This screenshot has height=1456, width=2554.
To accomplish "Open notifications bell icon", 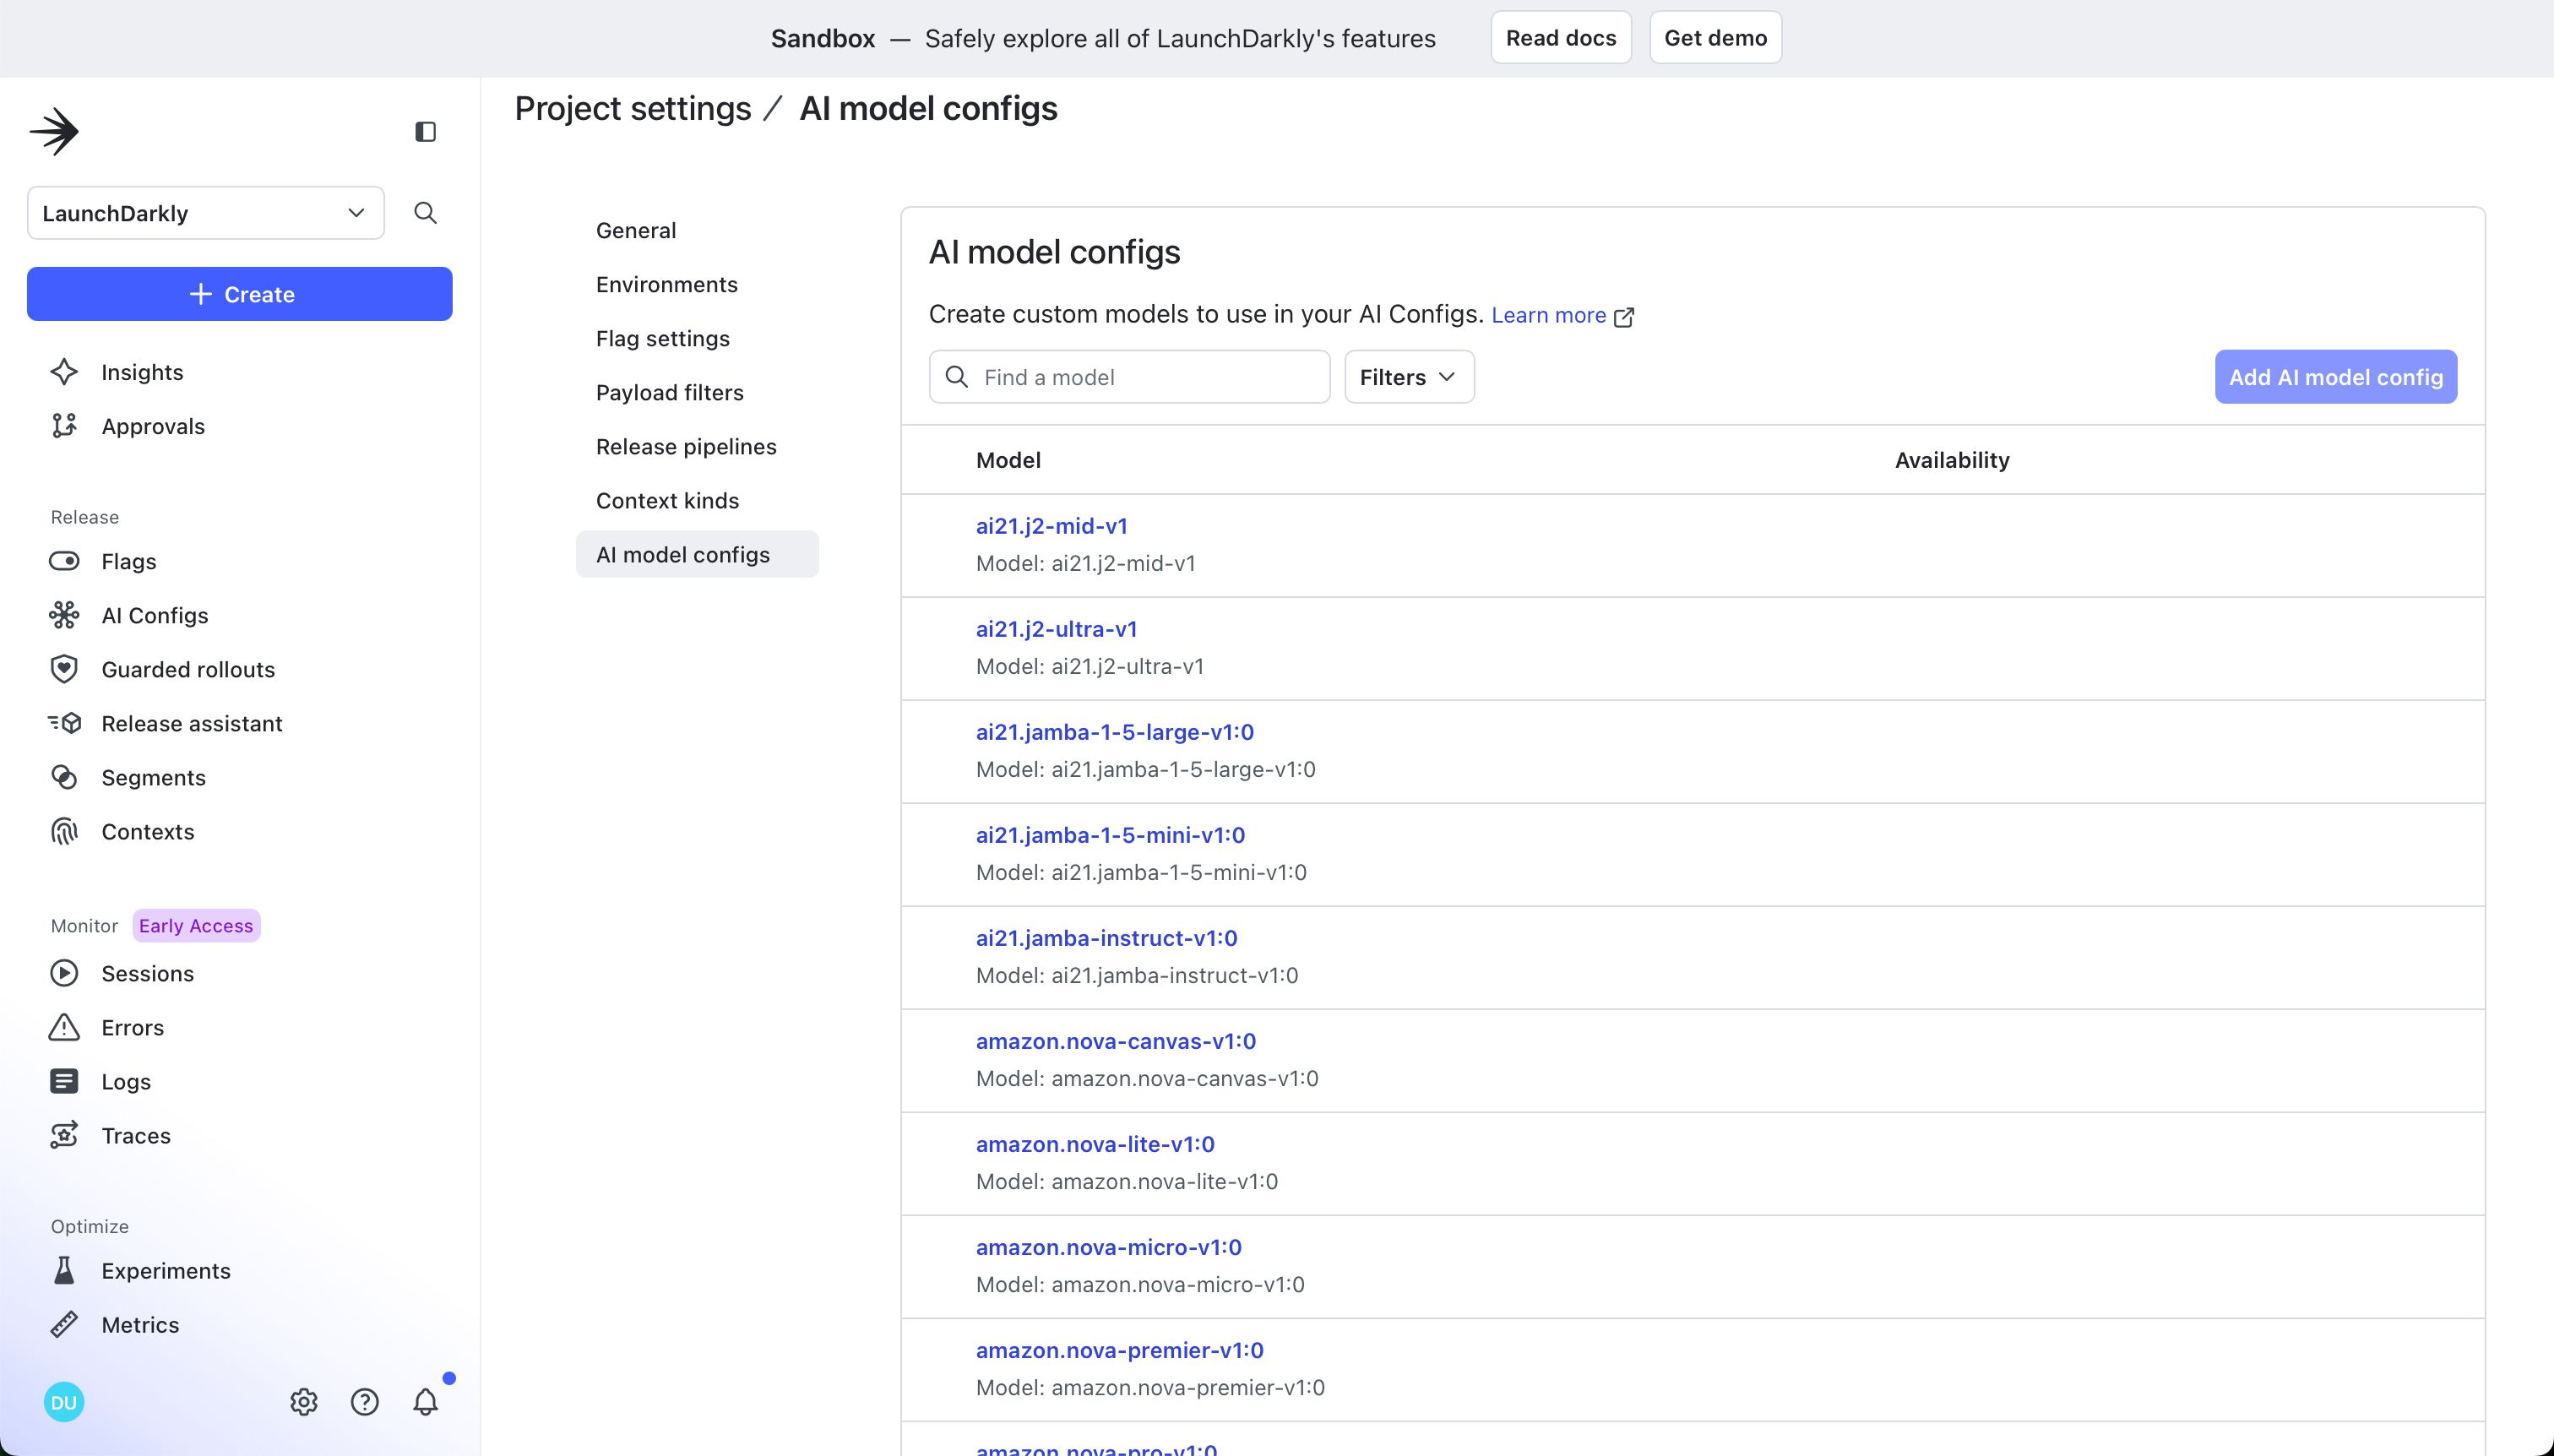I will tap(426, 1402).
